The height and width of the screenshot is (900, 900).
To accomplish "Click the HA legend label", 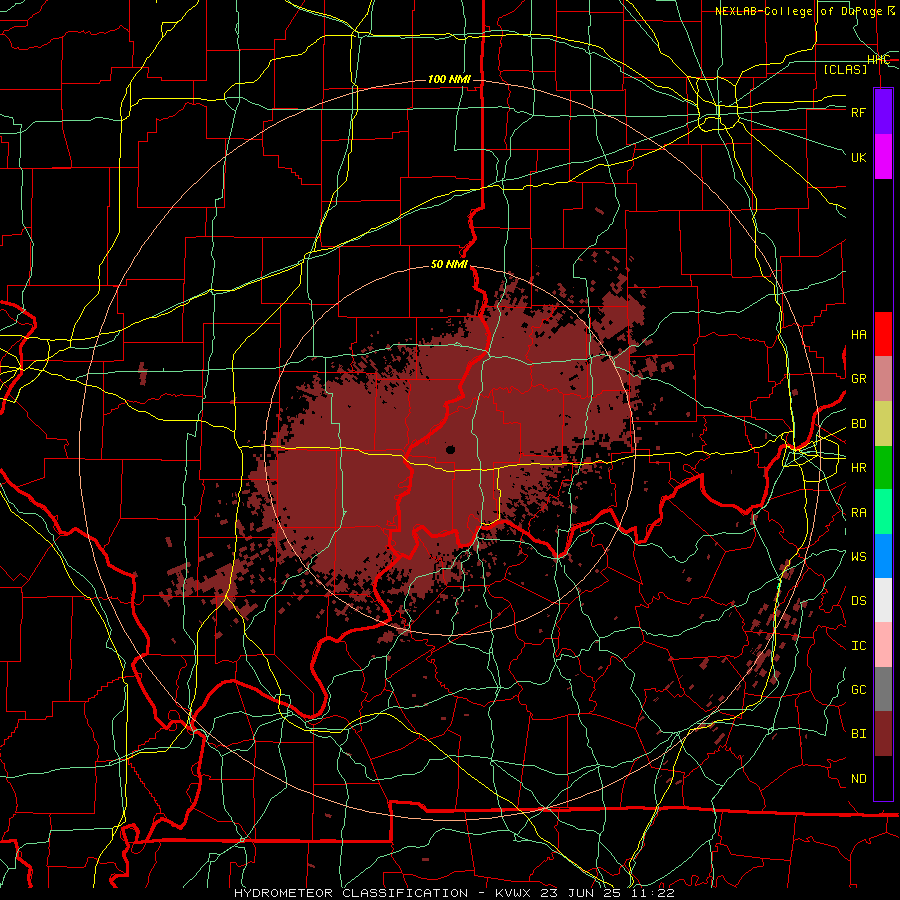I will (858, 335).
